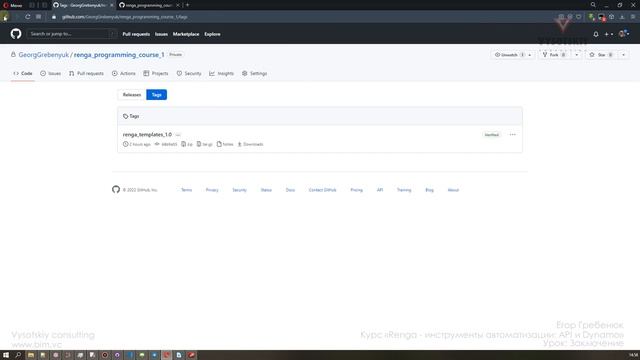Click the browser tab search magnifier icon
This screenshot has height=360, width=640.
pyautogui.click(x=593, y=5)
